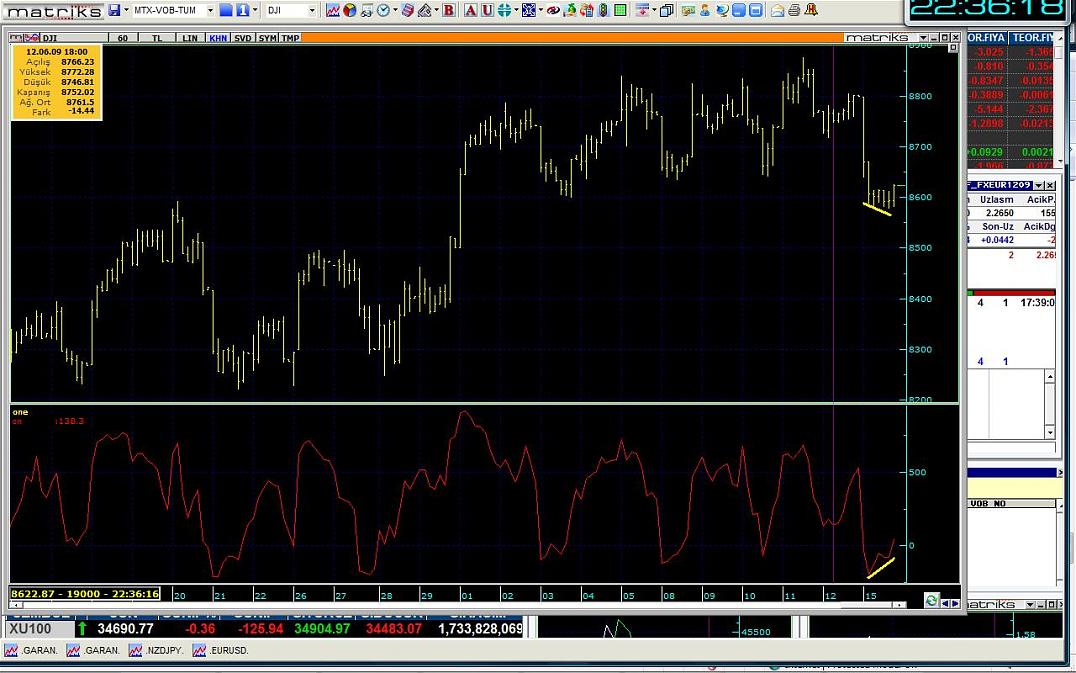Click the printer icon in toolbar
This screenshot has width=1076, height=673.
coord(793,10)
